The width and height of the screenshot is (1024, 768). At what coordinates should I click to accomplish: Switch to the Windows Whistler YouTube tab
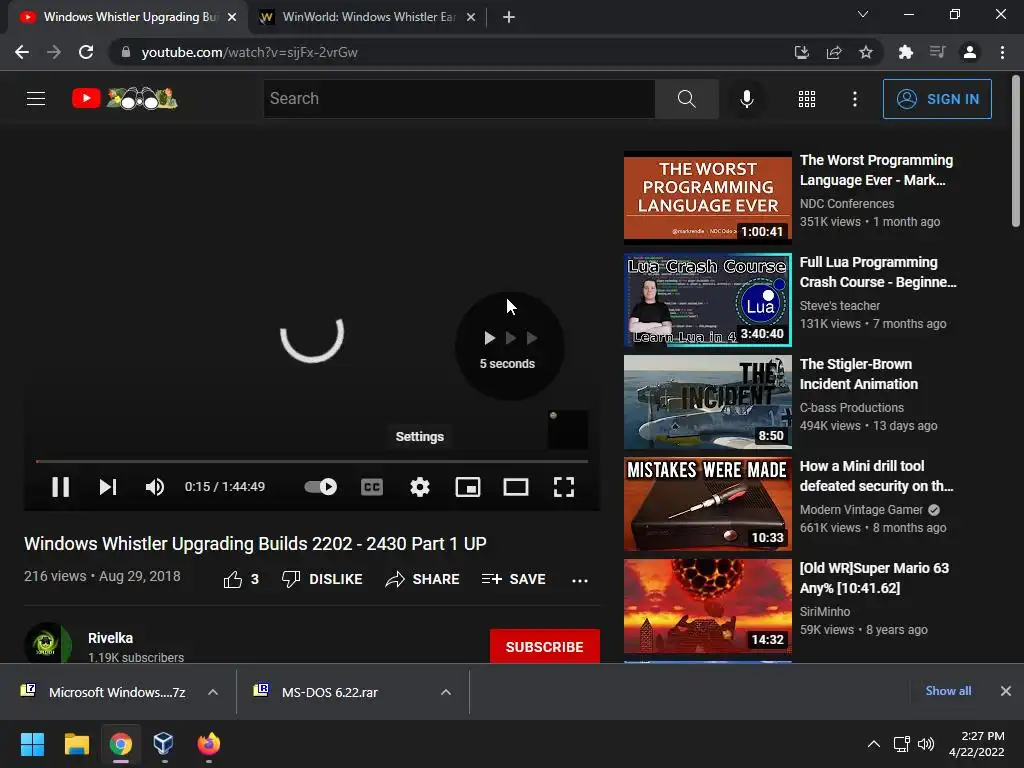(x=127, y=17)
